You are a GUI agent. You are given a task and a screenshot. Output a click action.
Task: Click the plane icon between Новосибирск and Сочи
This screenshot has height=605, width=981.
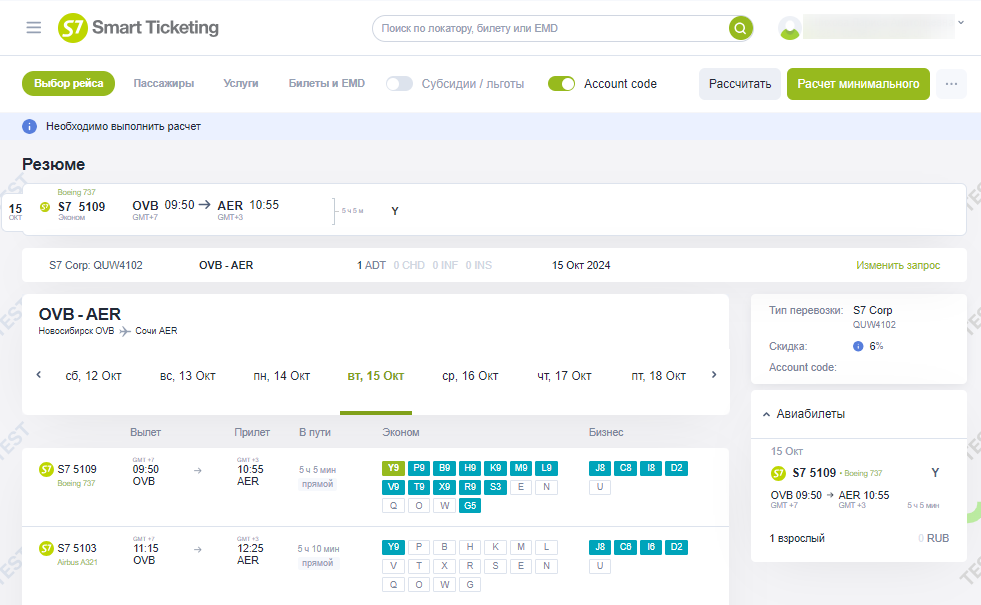click(x=125, y=331)
